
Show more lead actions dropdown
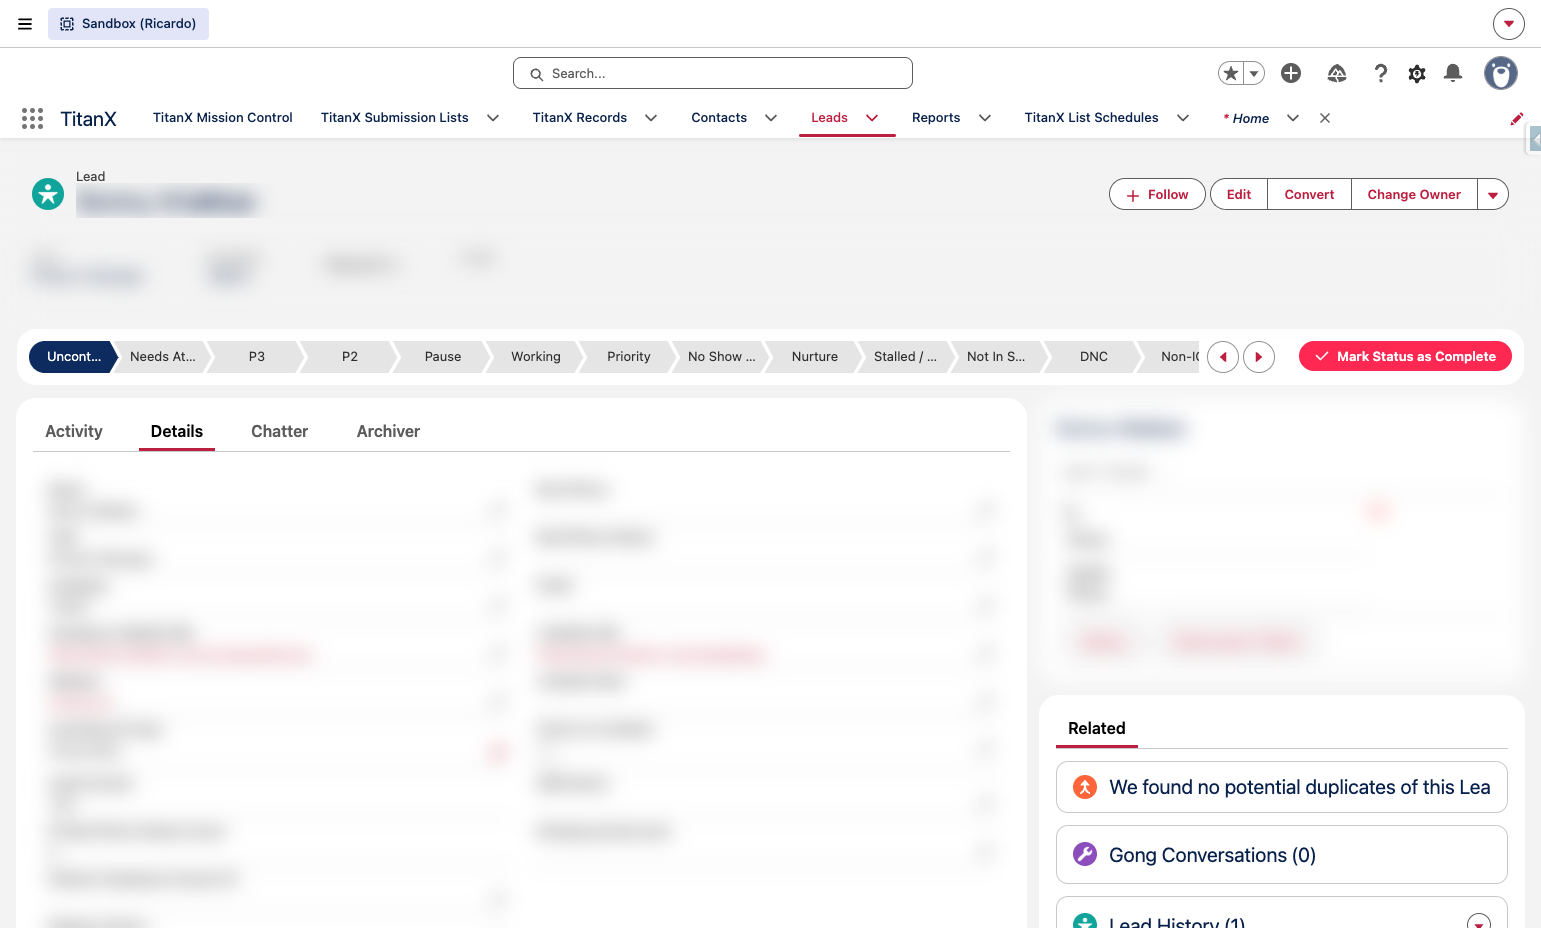point(1493,195)
